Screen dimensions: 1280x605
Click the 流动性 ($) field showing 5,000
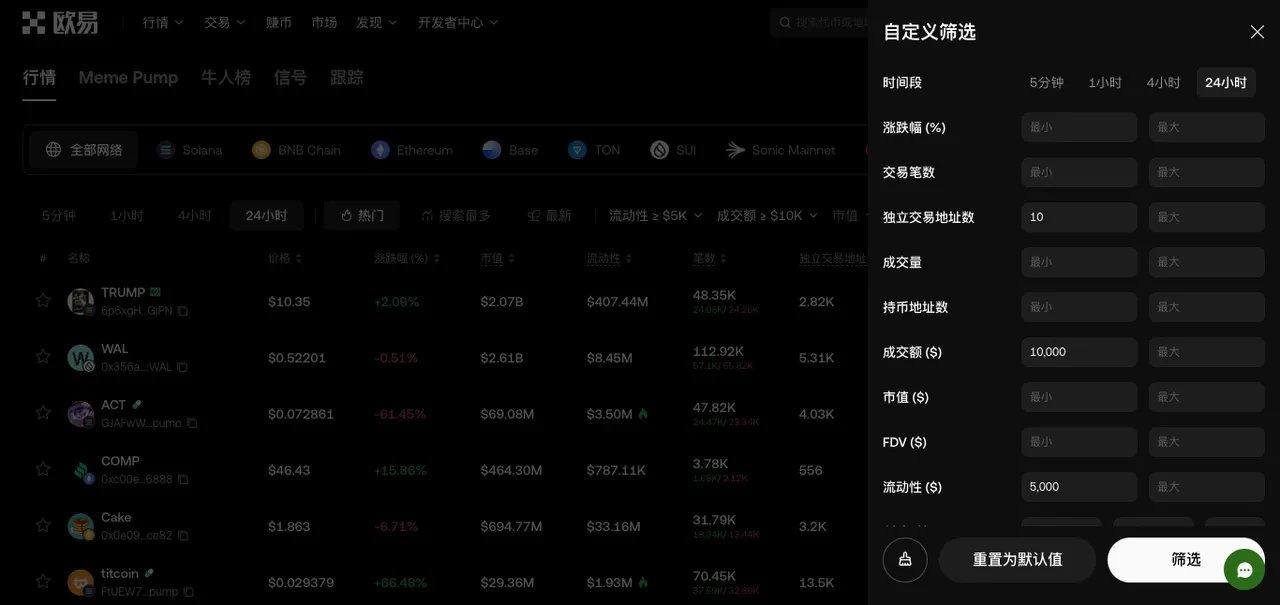click(x=1079, y=487)
